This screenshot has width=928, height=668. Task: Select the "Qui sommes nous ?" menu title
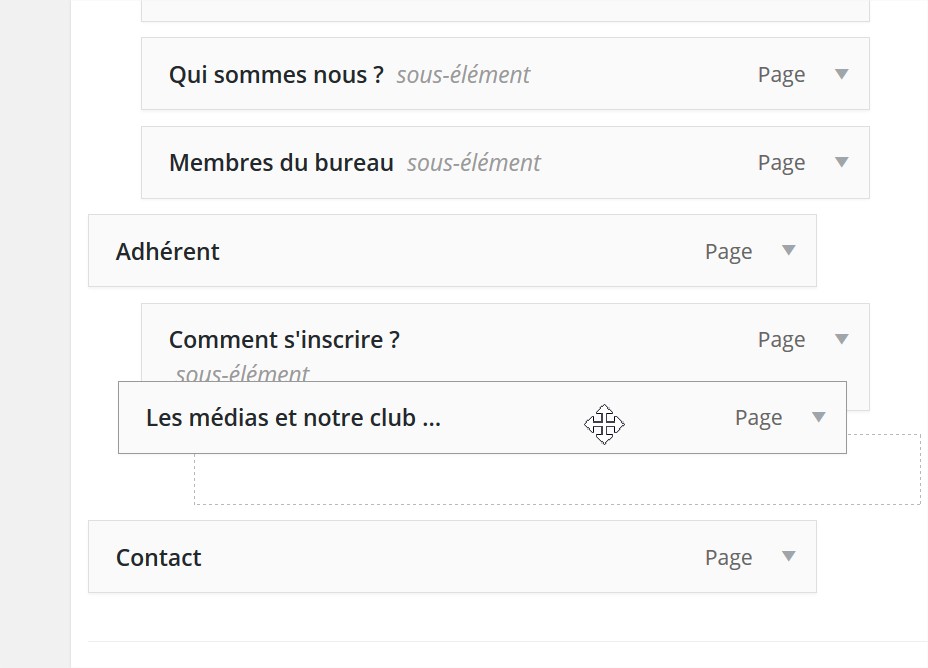[x=276, y=75]
